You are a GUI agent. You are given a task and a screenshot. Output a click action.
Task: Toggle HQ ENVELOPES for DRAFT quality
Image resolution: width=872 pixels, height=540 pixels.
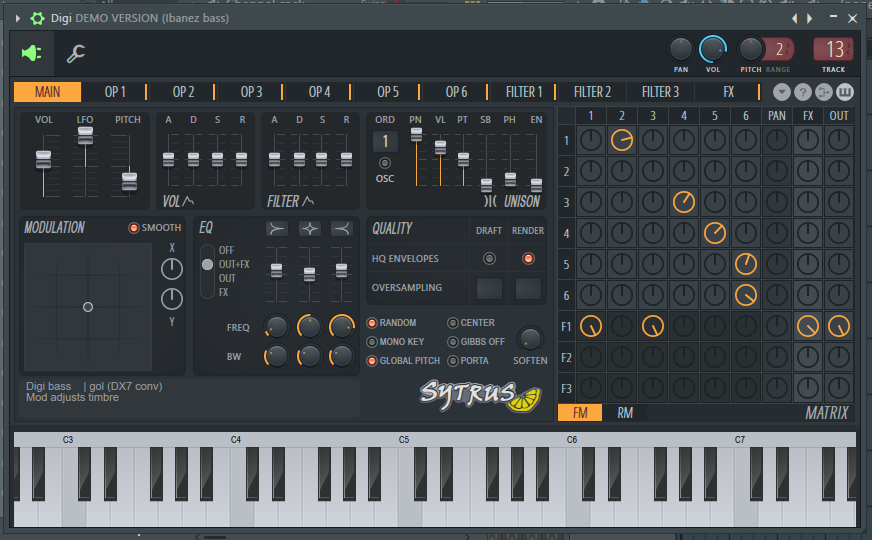(x=489, y=258)
